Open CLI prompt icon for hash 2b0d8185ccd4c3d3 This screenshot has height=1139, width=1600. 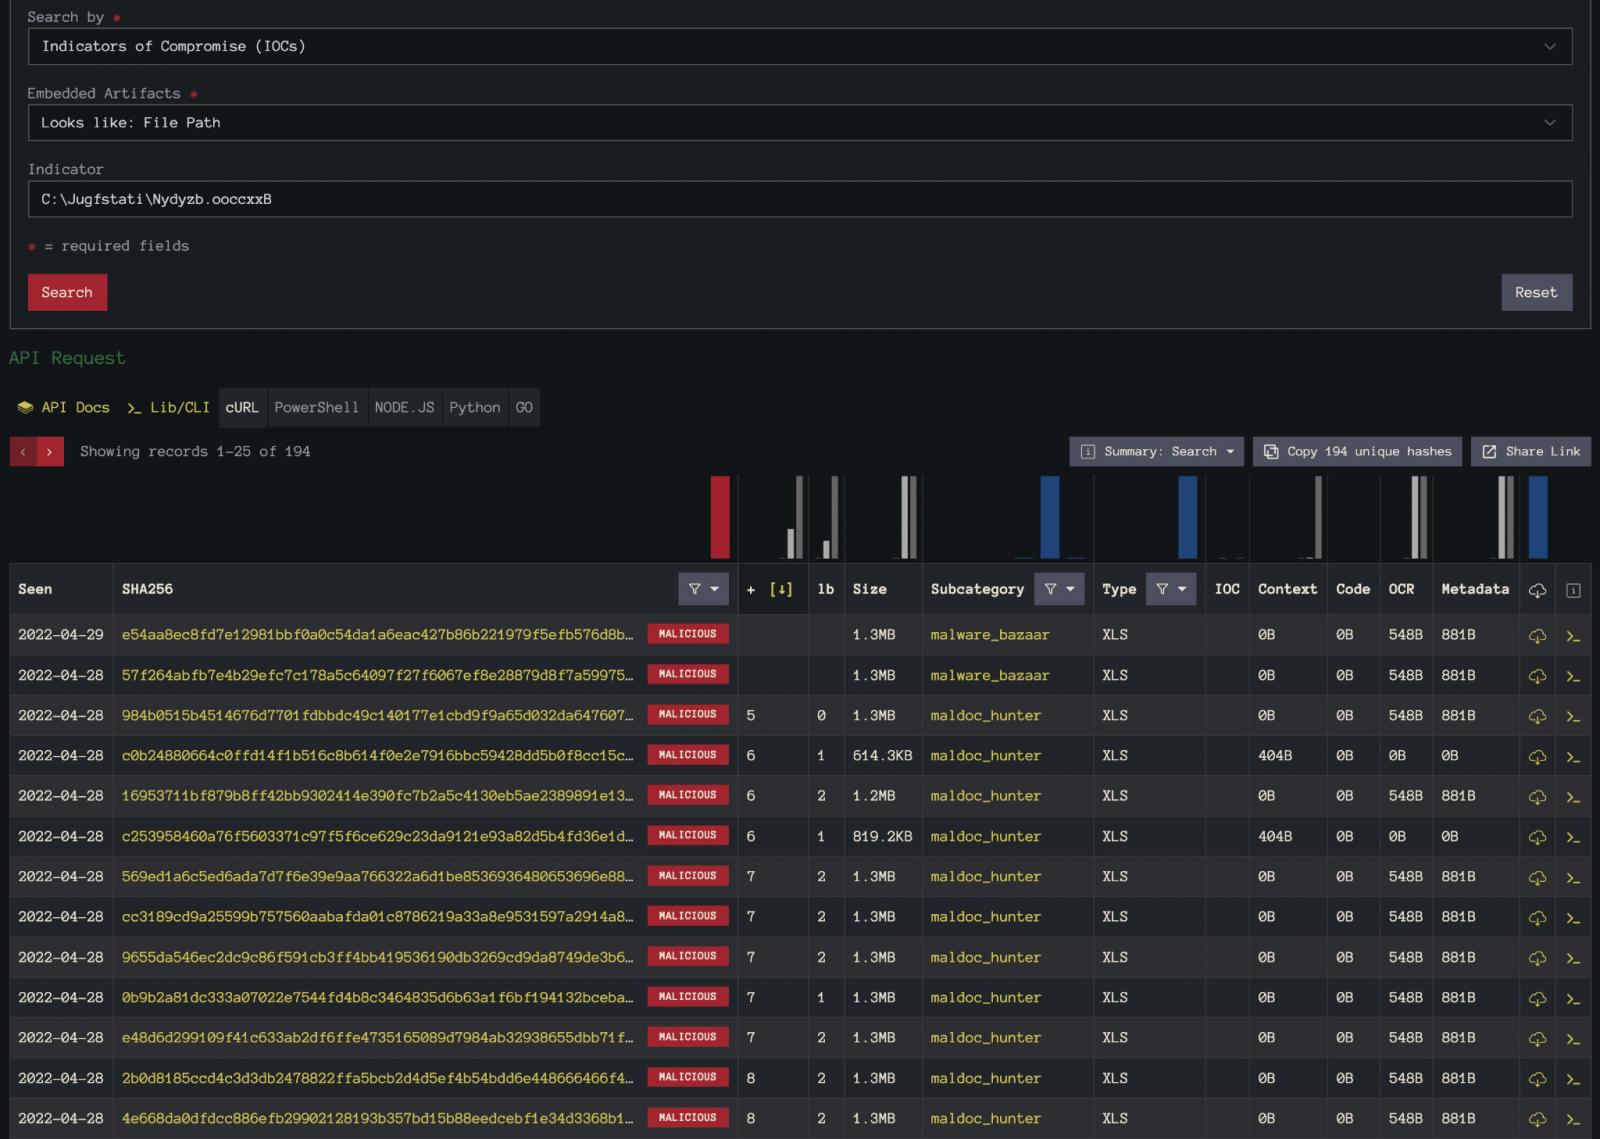[1573, 1079]
